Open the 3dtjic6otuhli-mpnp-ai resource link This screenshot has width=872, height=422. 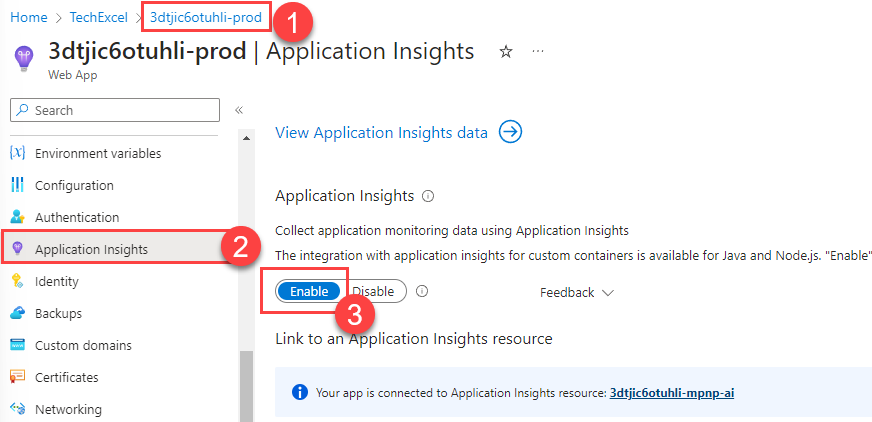click(x=672, y=393)
